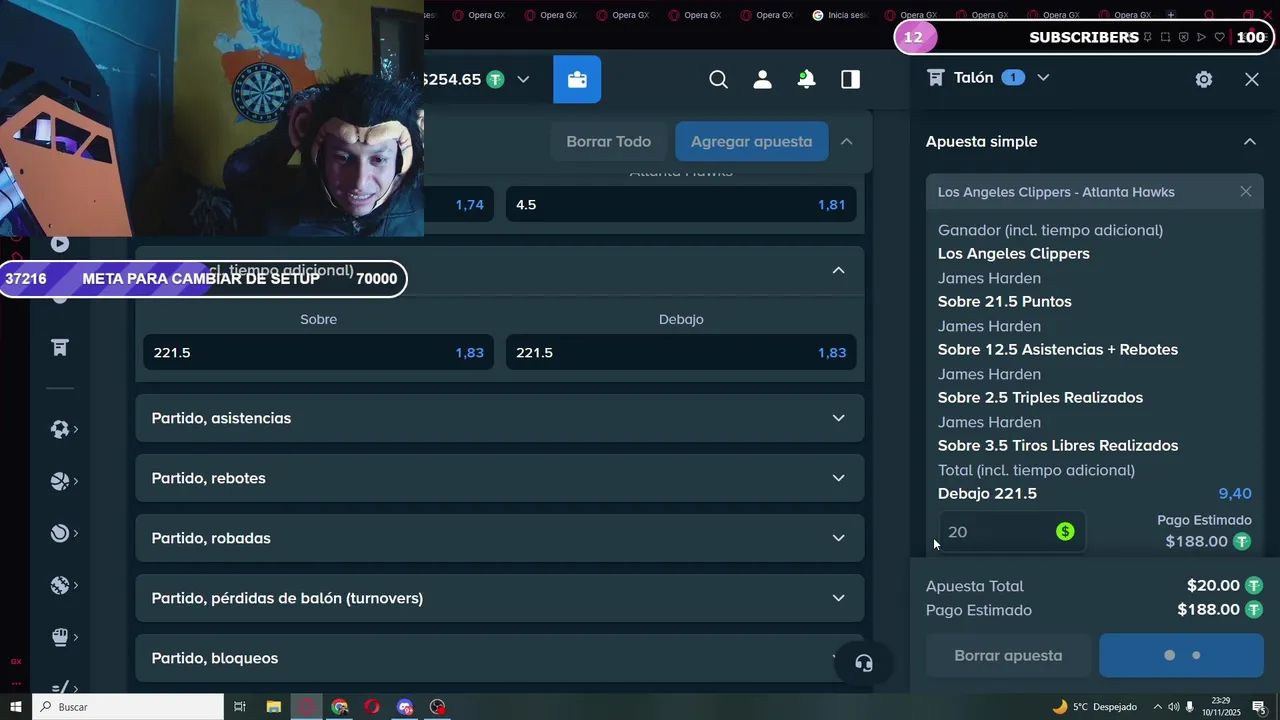
Task: Click the blue place-bet loading button
Action: coord(1181,655)
